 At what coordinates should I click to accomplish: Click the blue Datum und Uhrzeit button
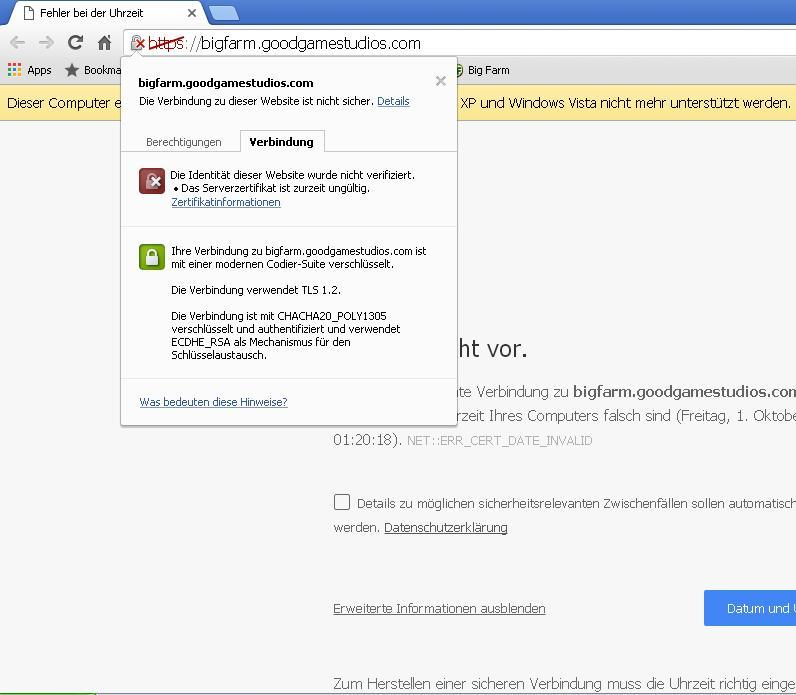(750, 608)
